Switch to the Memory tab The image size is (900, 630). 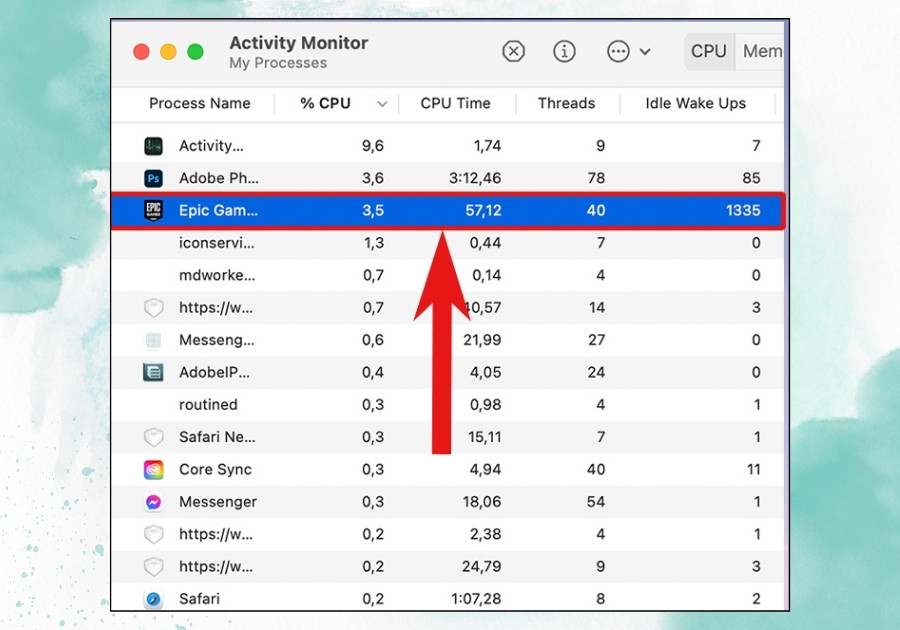coord(761,51)
